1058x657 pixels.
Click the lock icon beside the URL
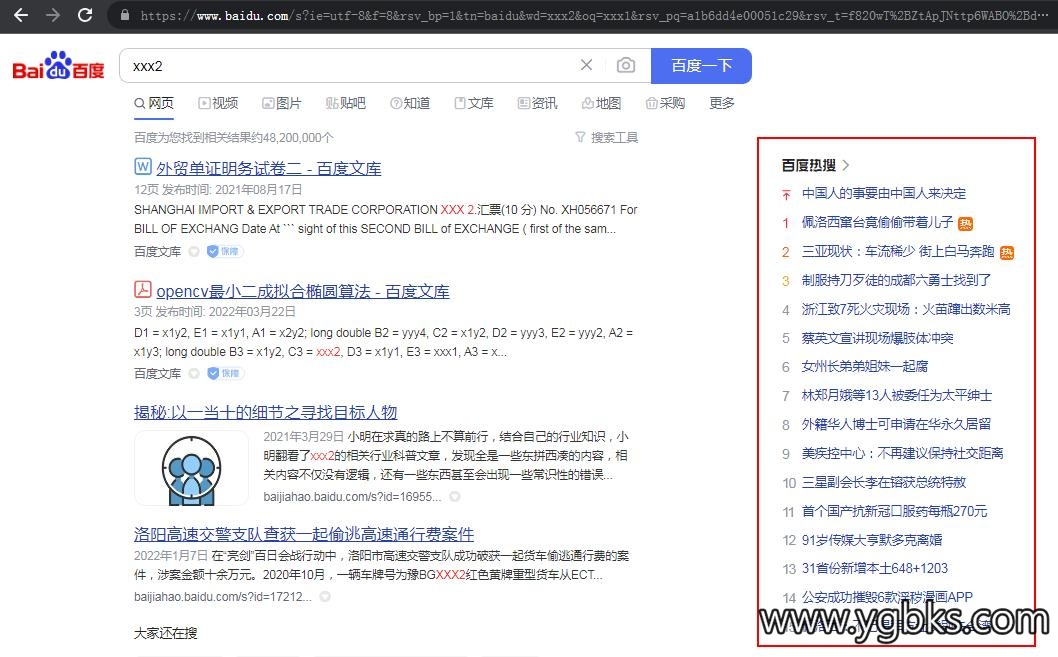click(x=125, y=15)
